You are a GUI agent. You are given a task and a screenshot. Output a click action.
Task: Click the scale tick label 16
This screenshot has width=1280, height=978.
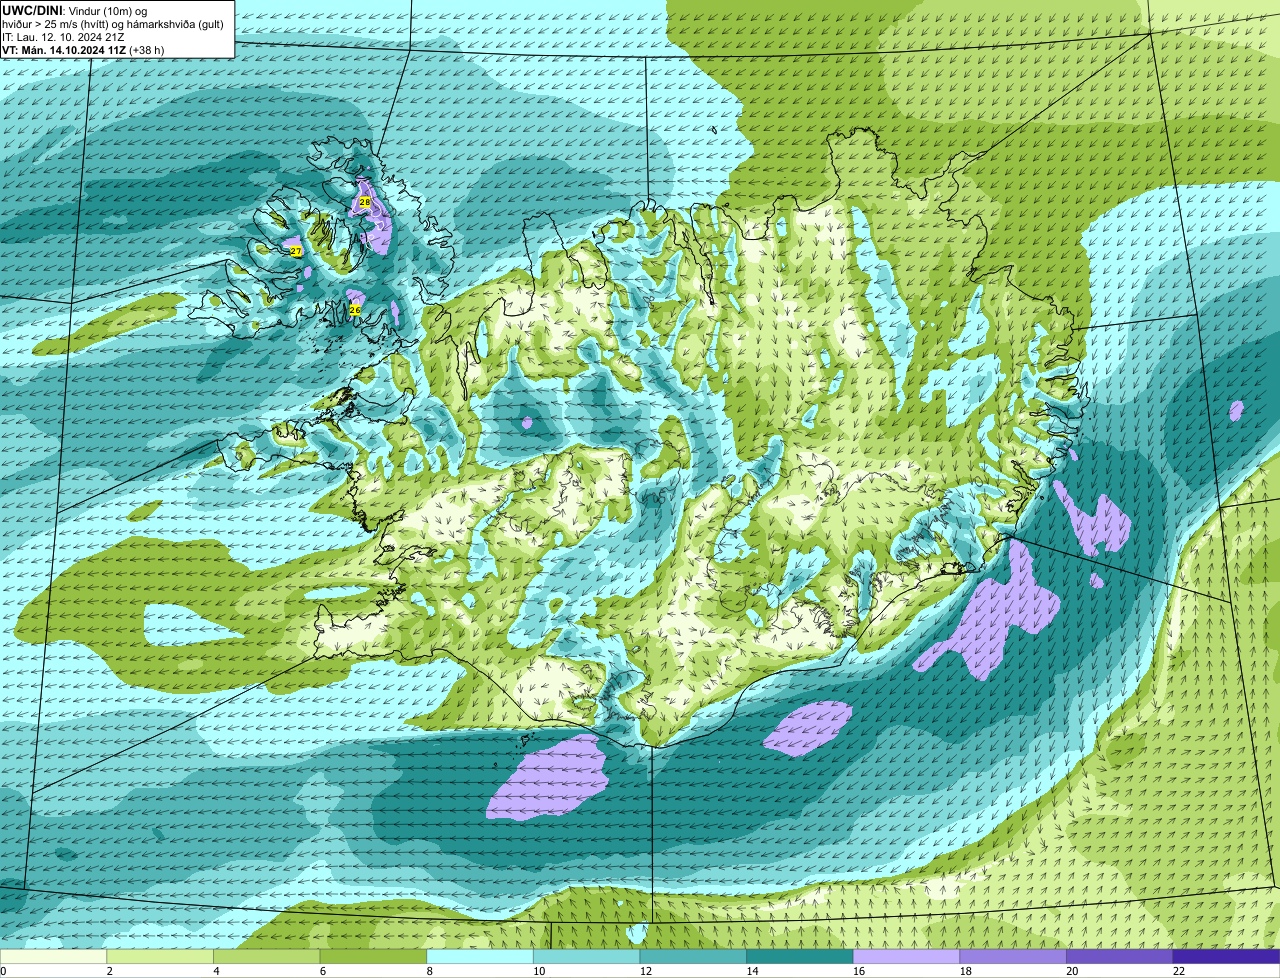click(x=858, y=971)
